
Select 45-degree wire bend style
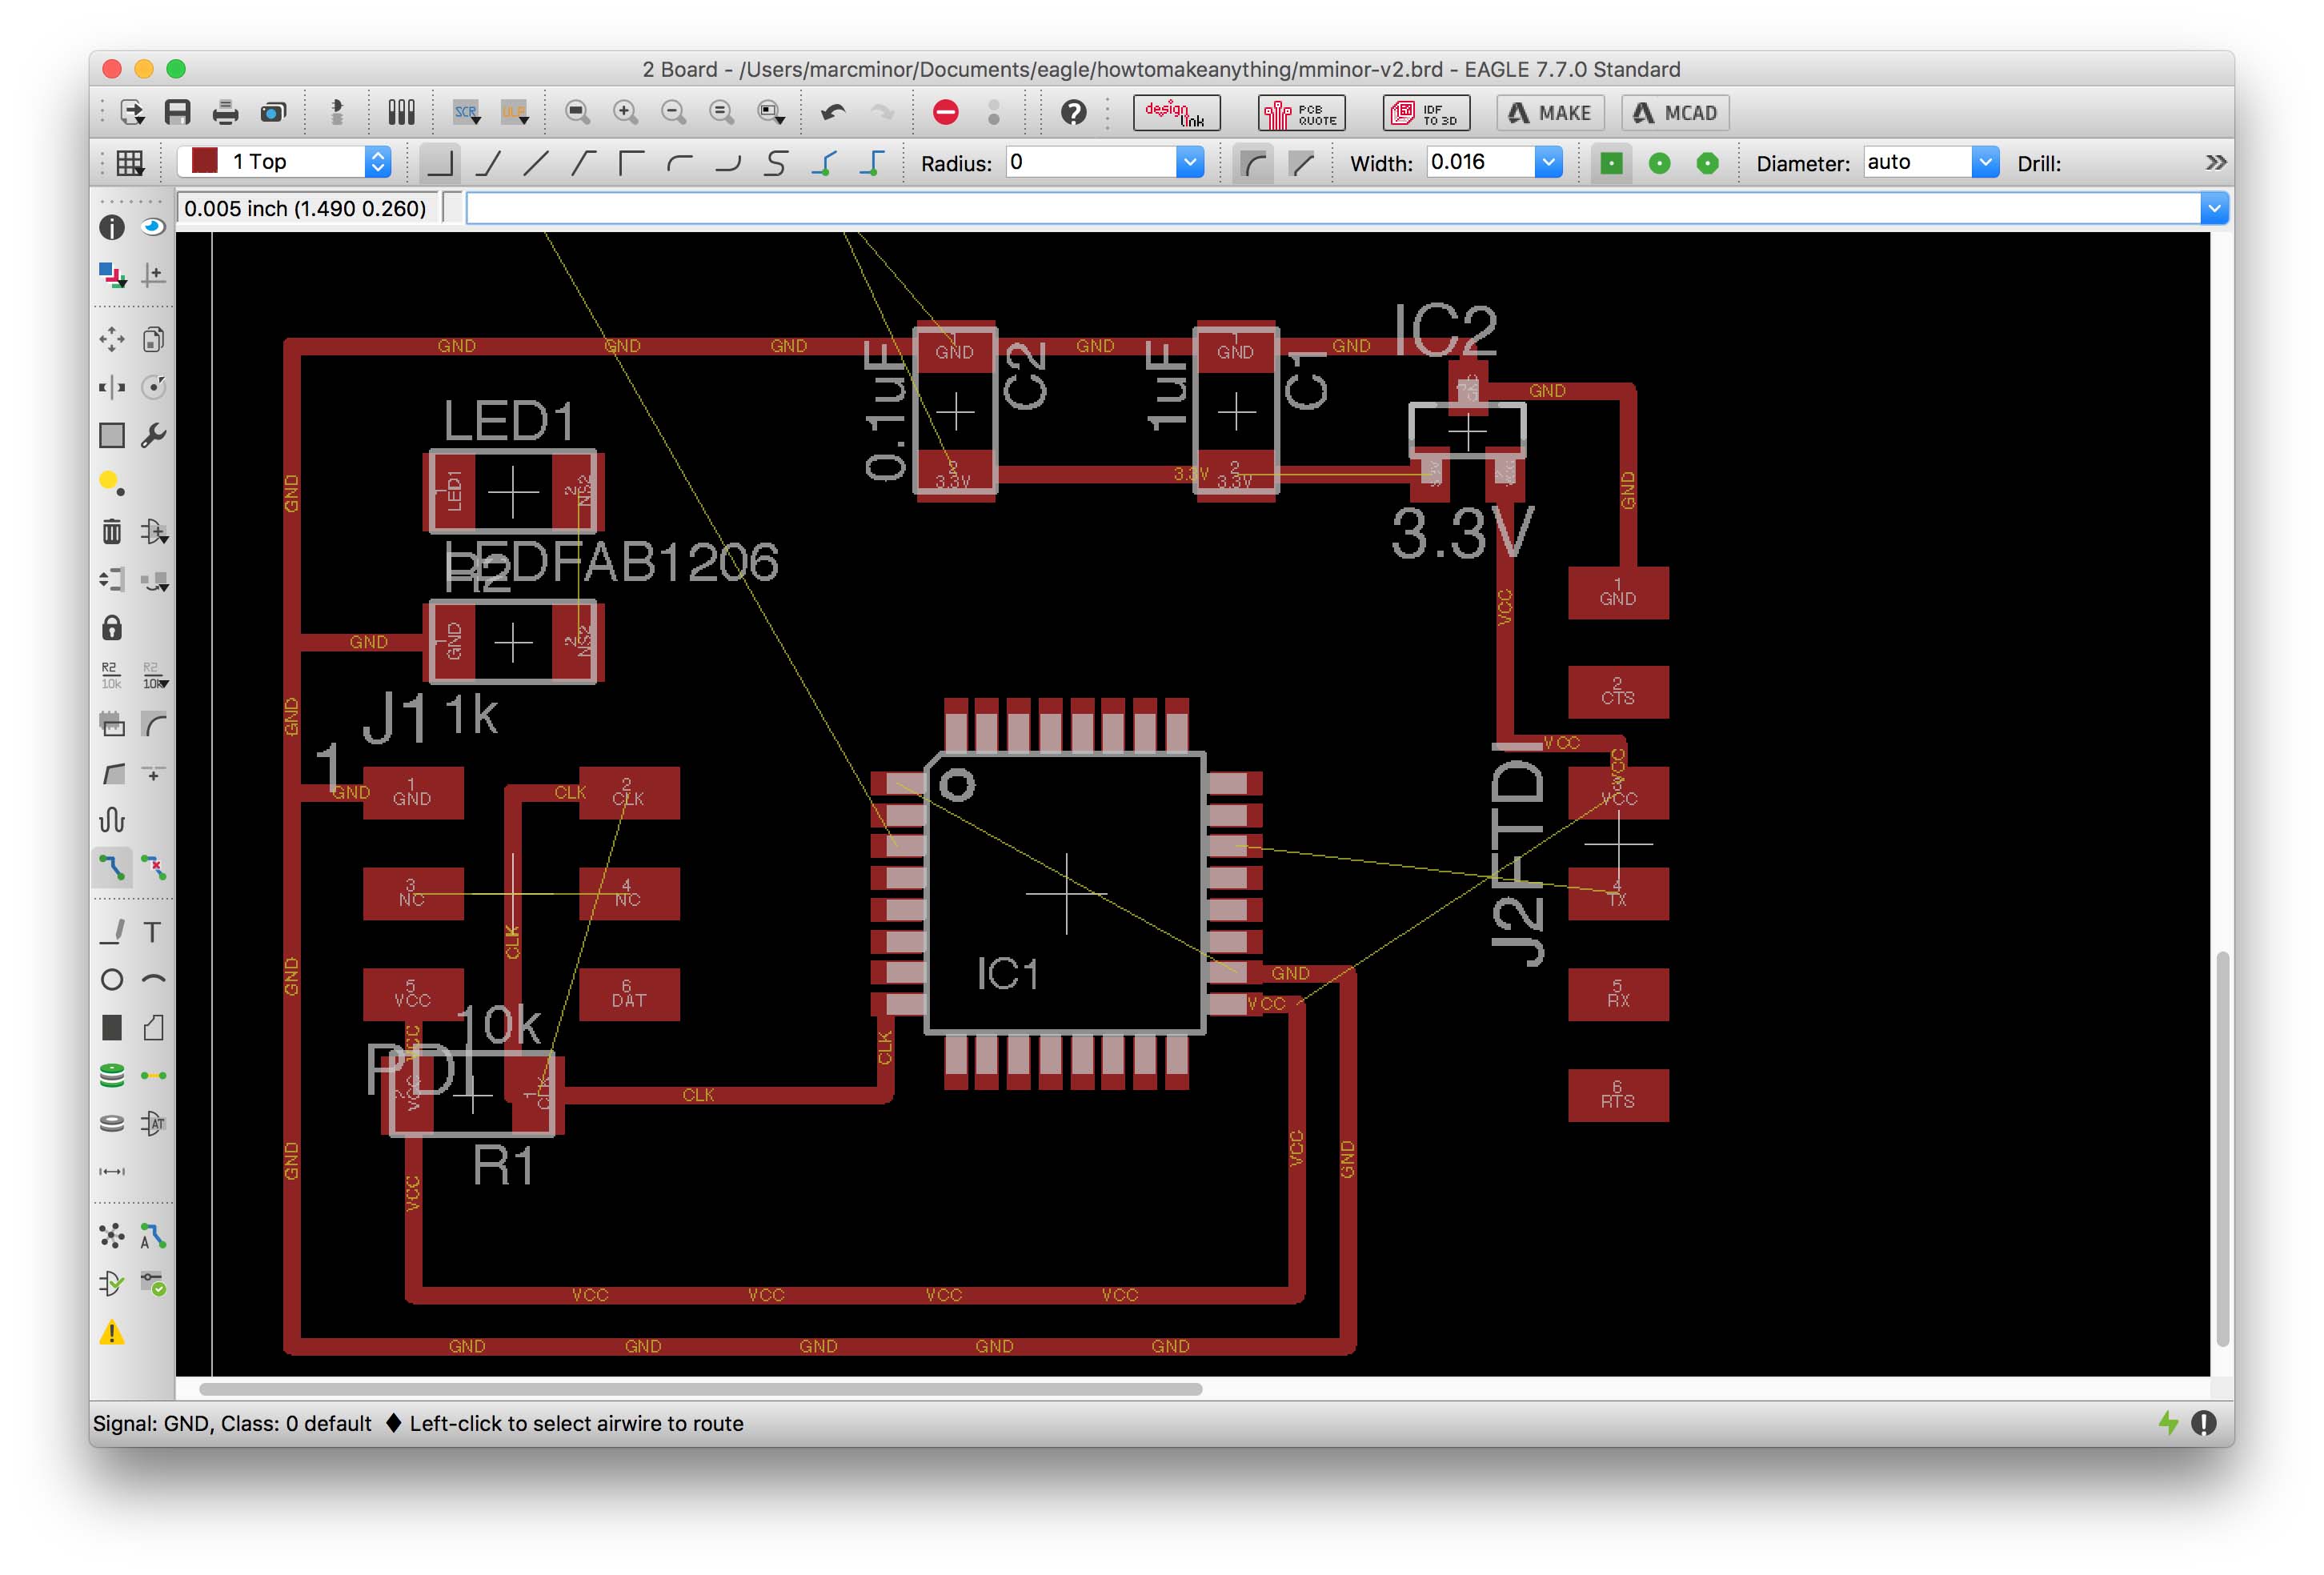coord(488,163)
